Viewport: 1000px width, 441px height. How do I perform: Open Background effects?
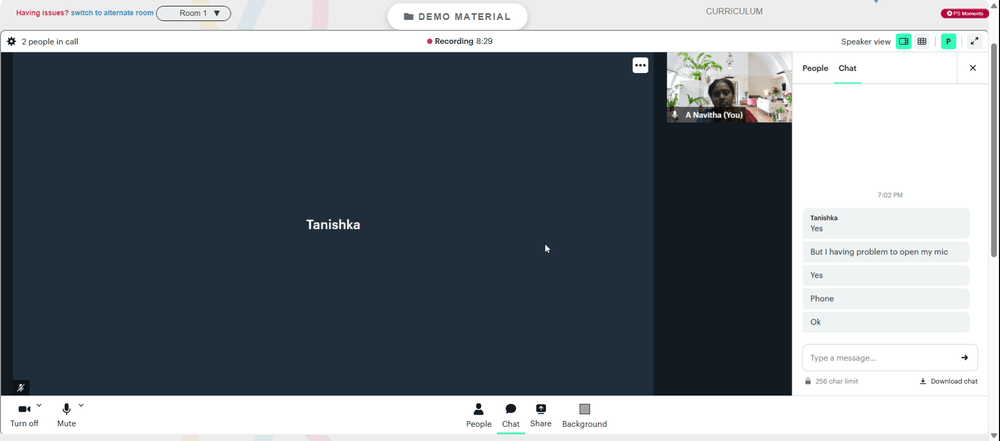(584, 415)
